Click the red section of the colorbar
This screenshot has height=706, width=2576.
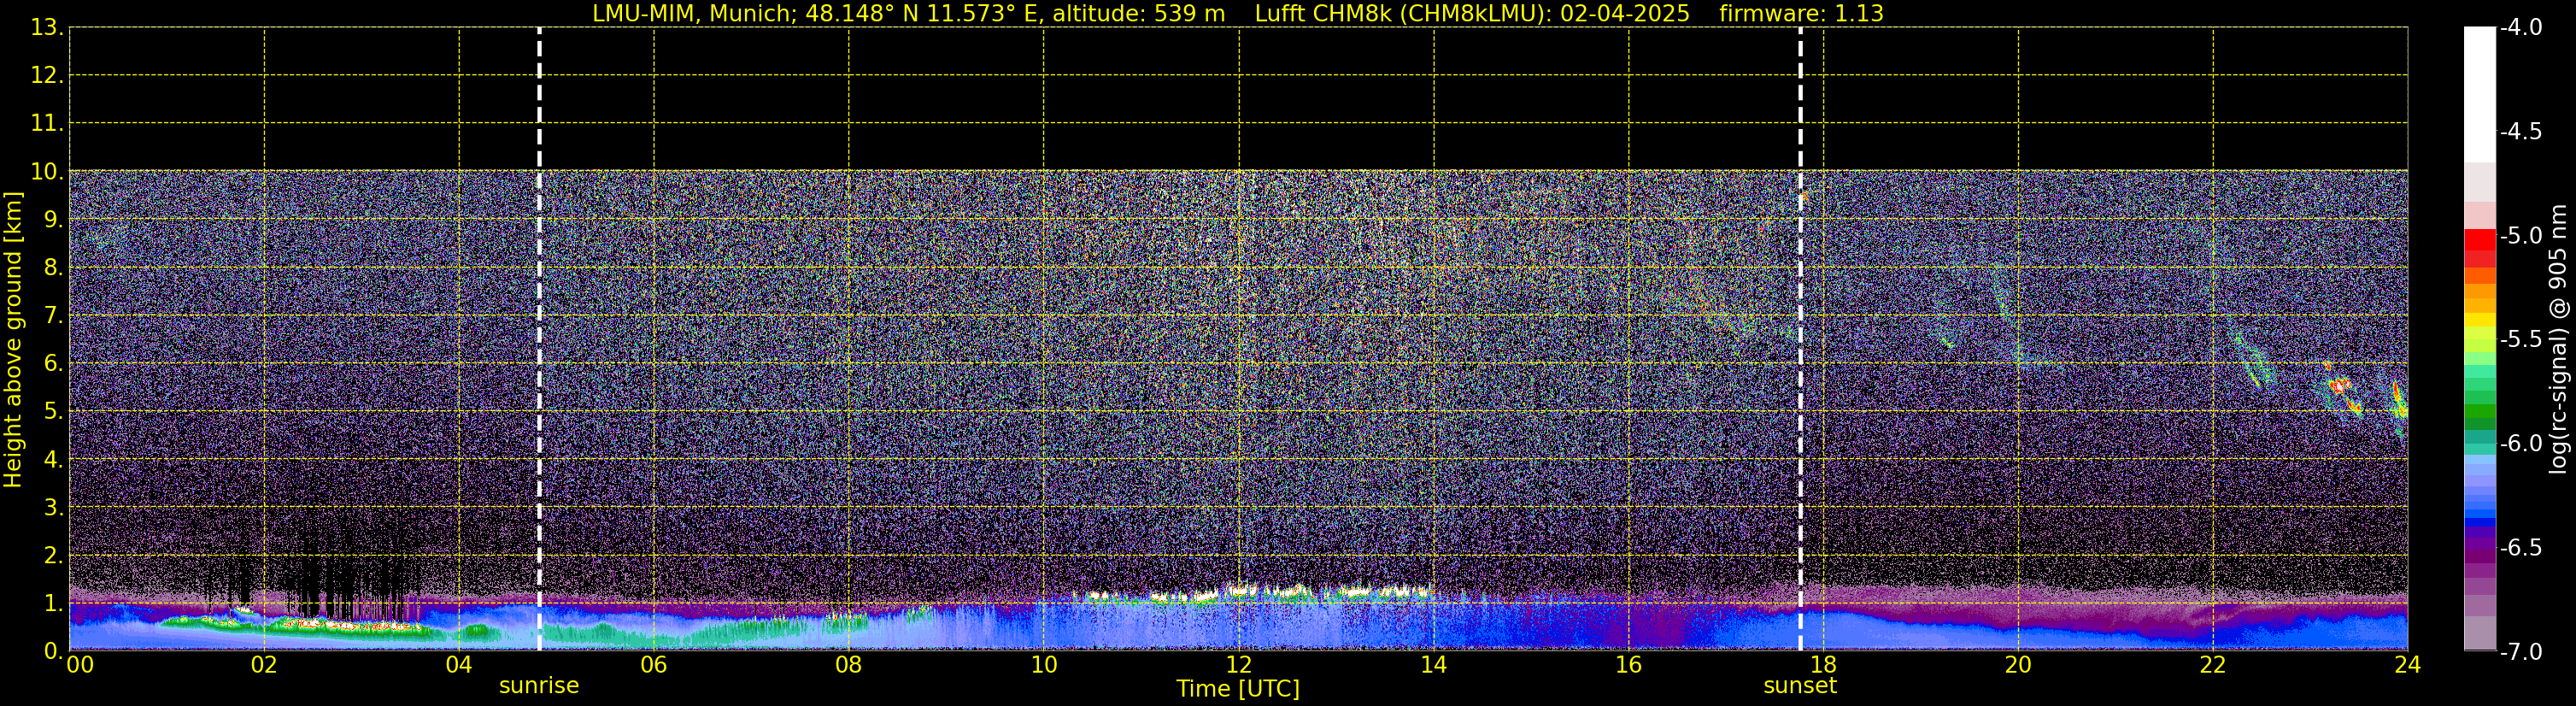pos(2480,247)
